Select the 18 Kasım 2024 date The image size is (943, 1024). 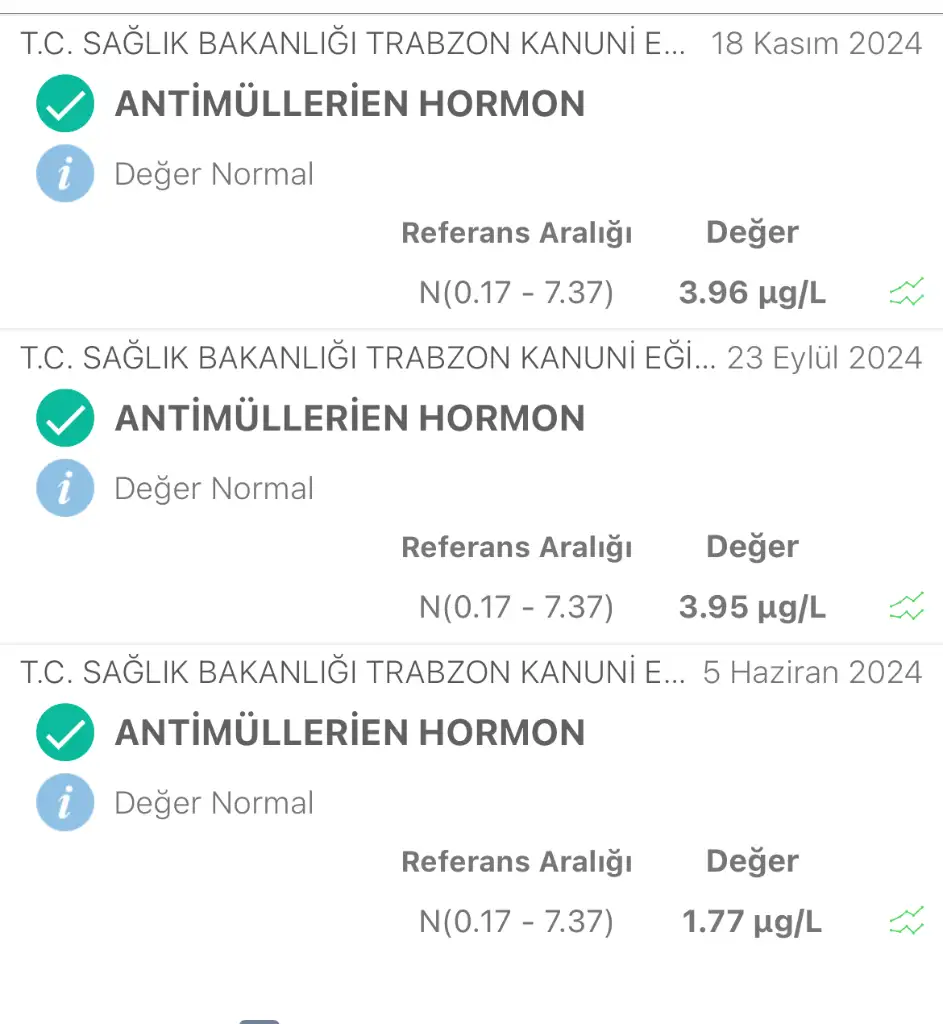click(x=816, y=44)
